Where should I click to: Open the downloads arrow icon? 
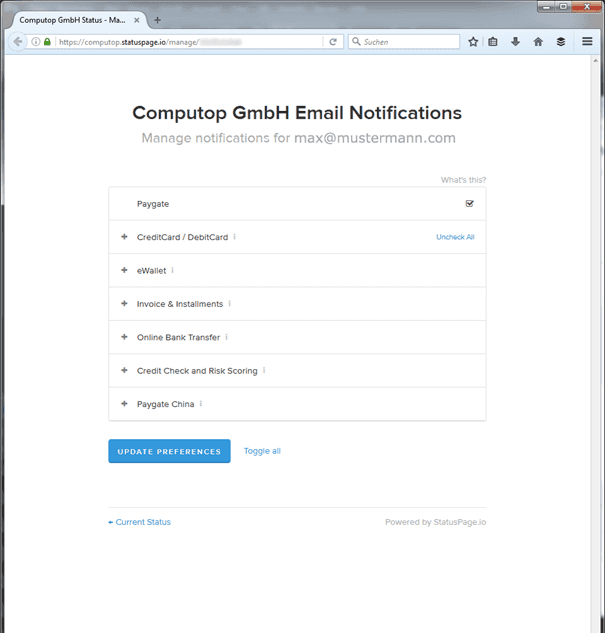(516, 42)
